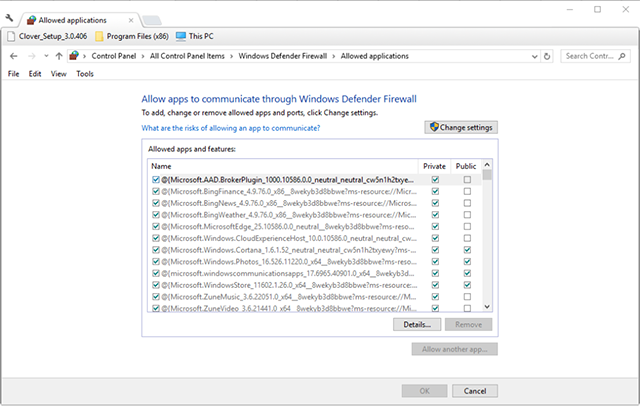Click the OK button
This screenshot has height=406, width=640.
tap(424, 391)
